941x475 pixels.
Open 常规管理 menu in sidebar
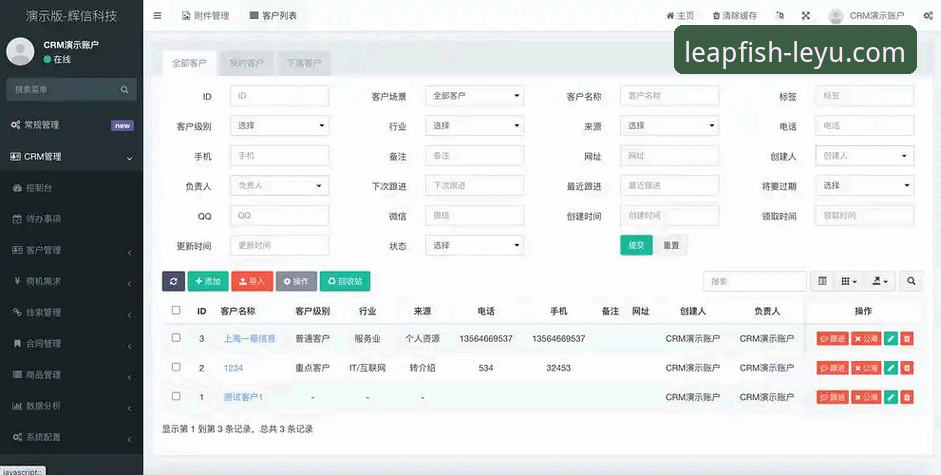(x=71, y=125)
